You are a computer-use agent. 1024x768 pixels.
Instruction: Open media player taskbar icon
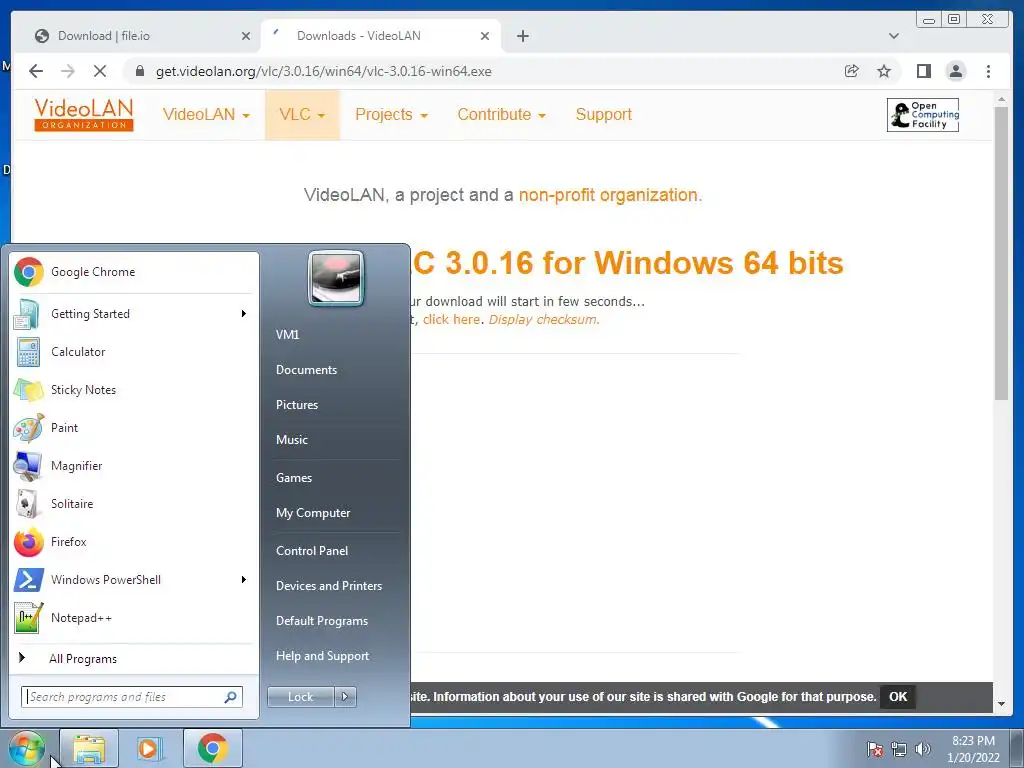(x=149, y=748)
